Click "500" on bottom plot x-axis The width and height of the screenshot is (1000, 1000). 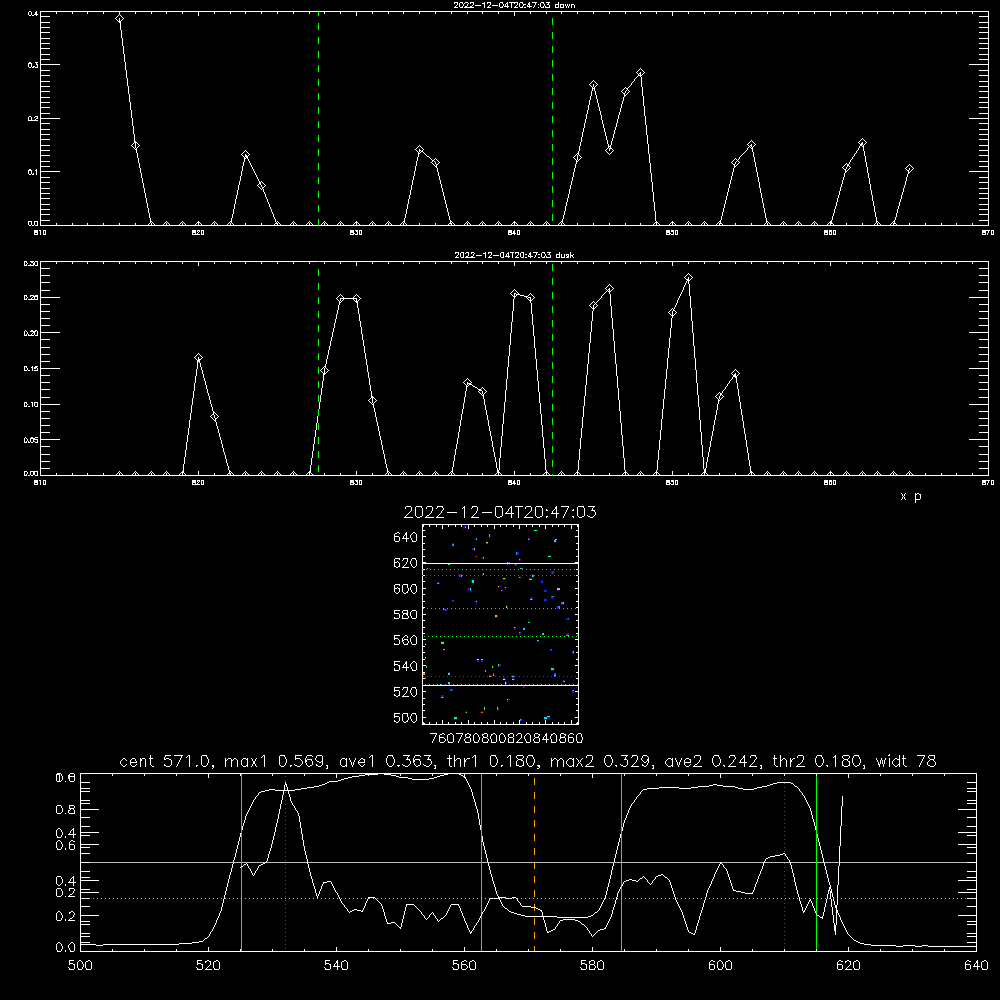[80, 966]
